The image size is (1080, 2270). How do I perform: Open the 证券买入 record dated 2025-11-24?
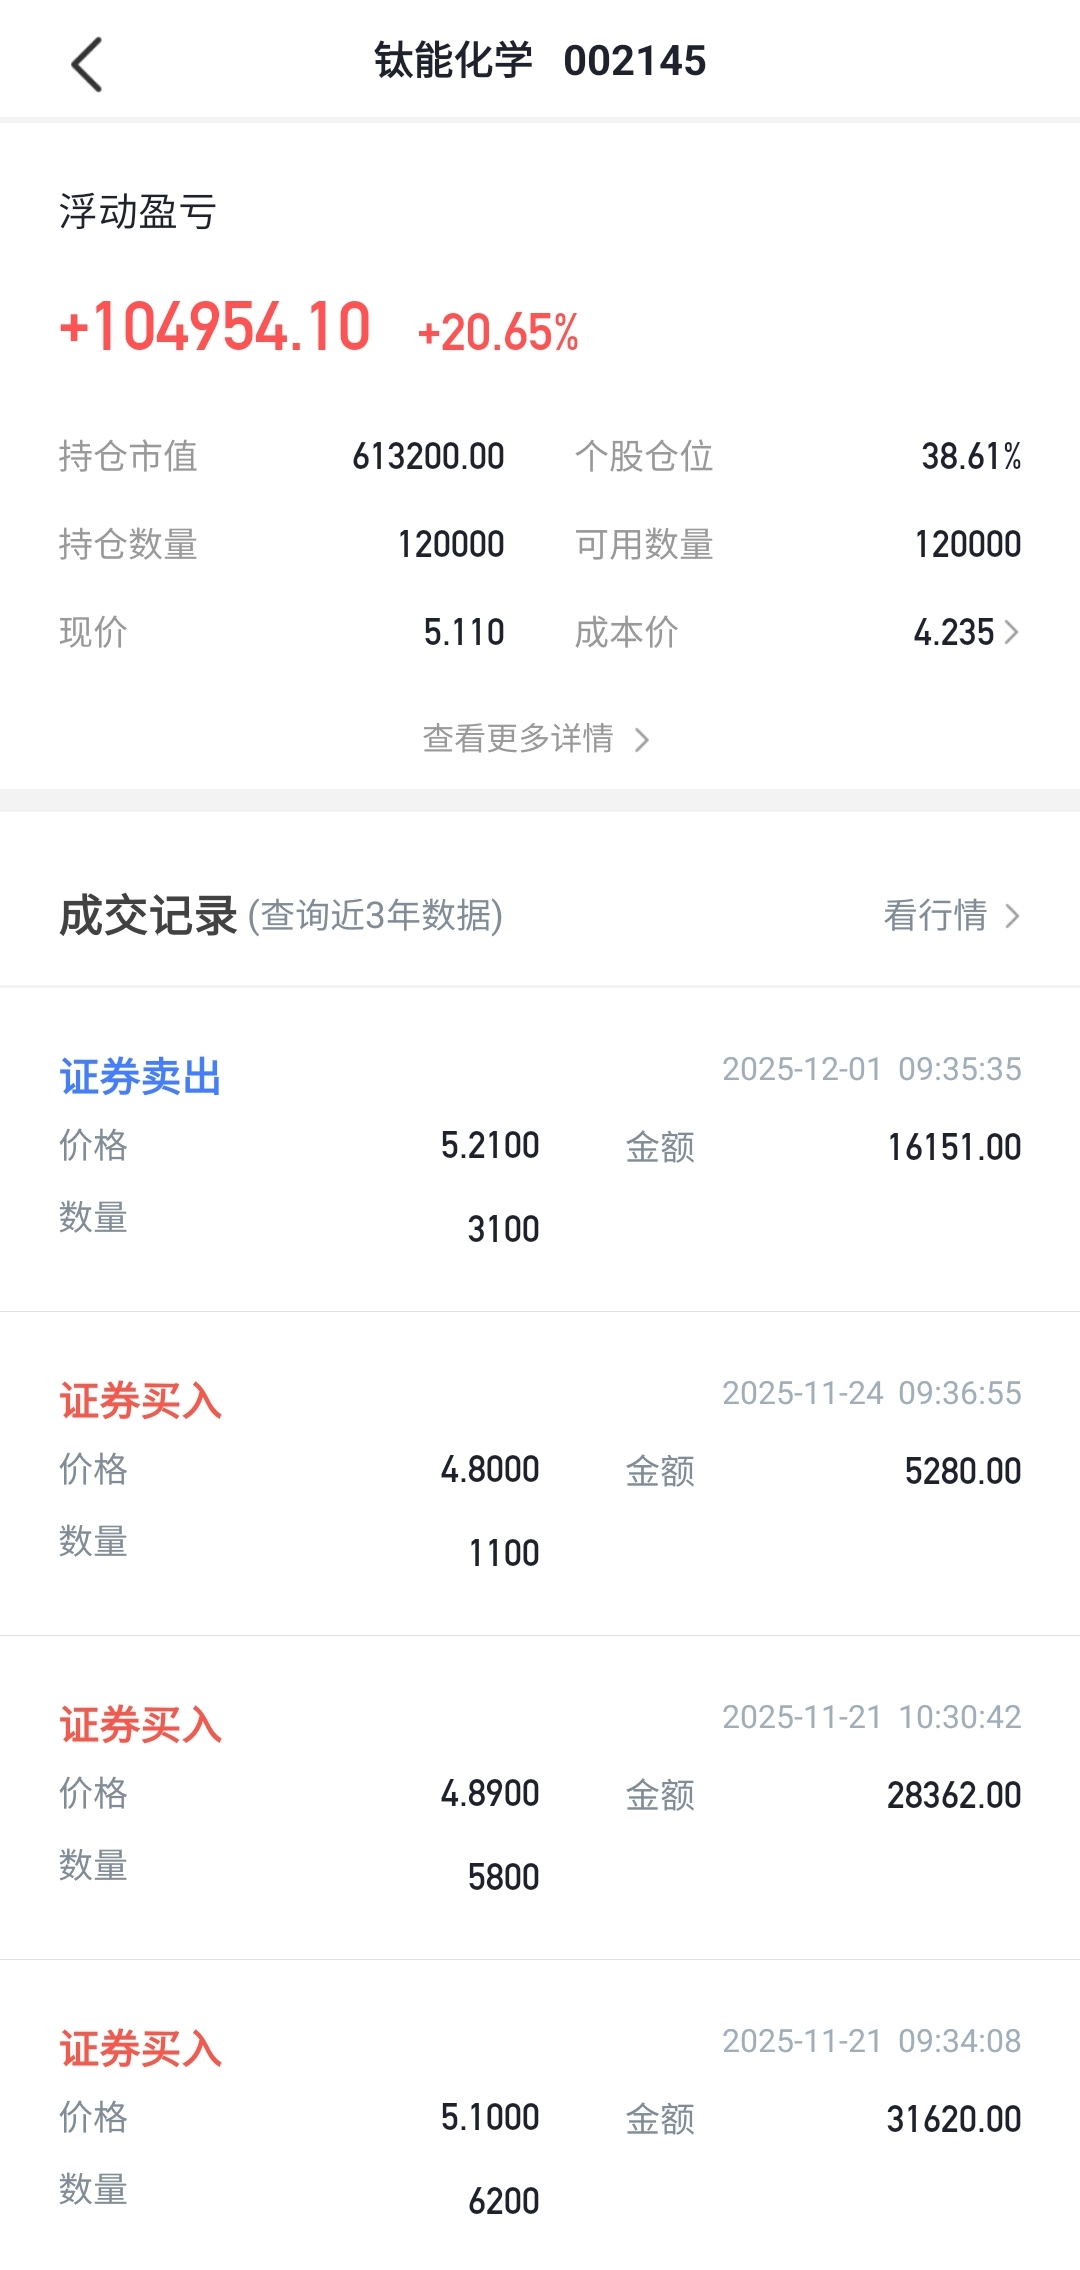[x=540, y=1474]
